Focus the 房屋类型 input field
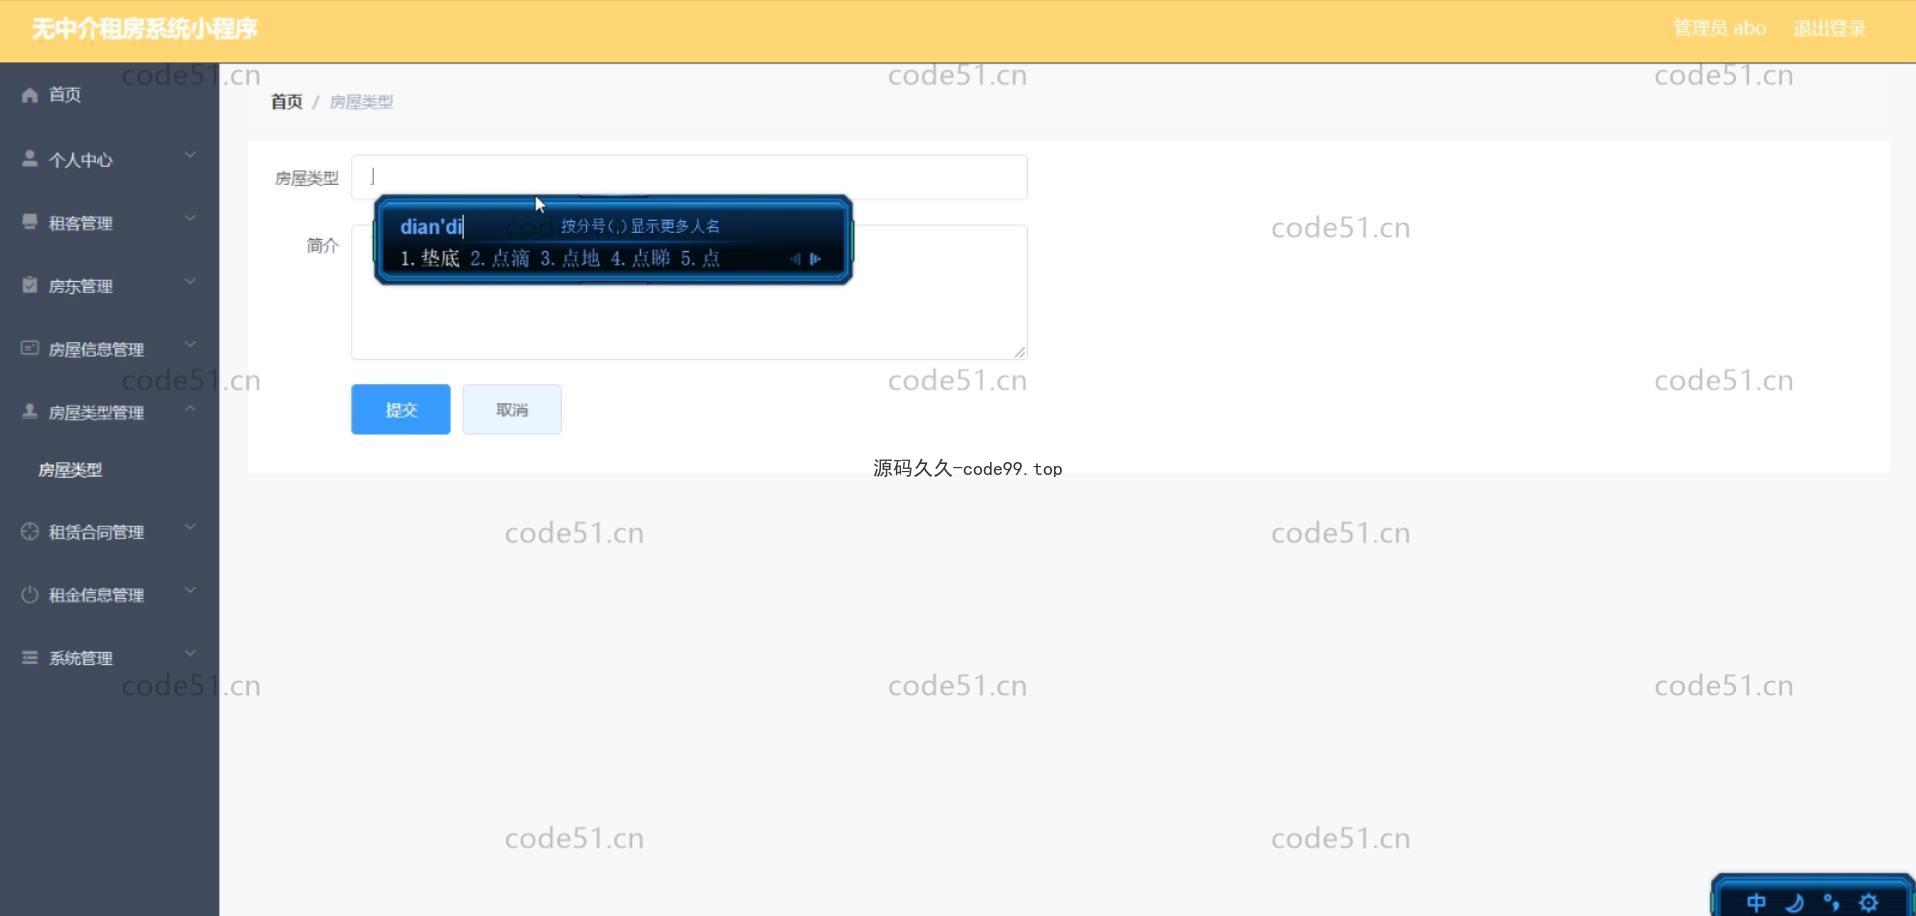Viewport: 1916px width, 916px height. pos(689,177)
